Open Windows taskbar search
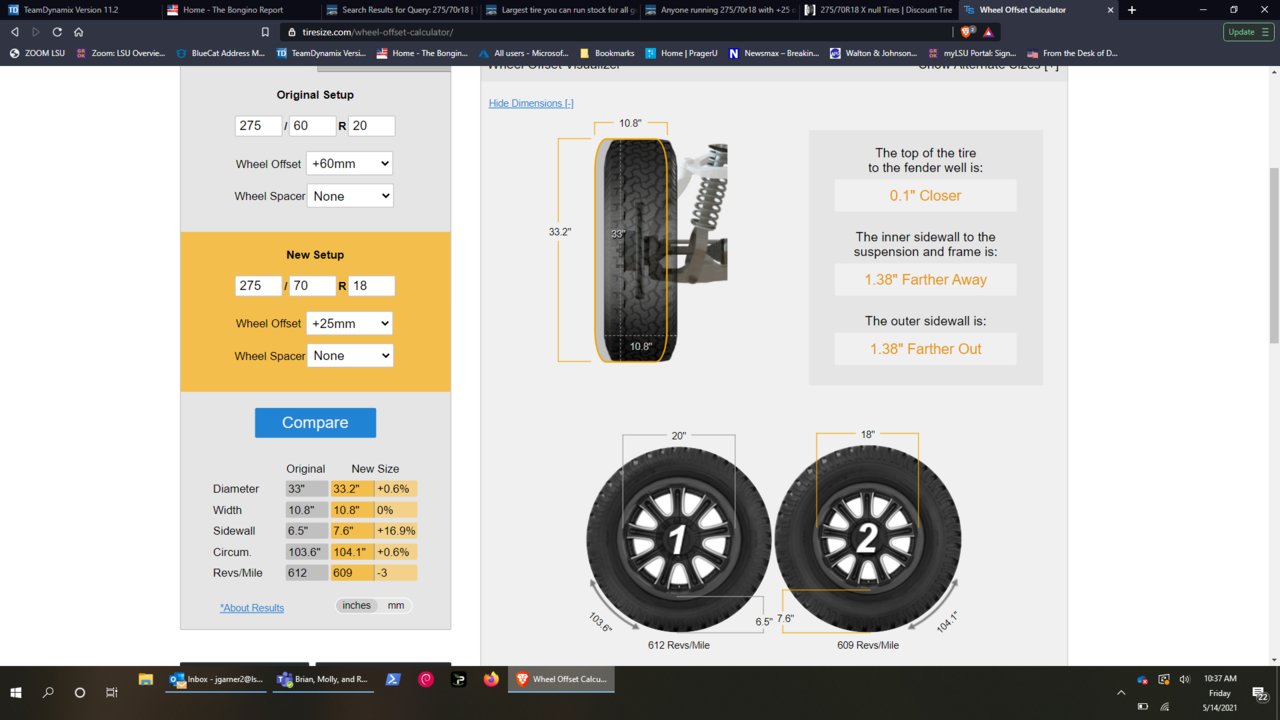1280x720 pixels. [48, 692]
